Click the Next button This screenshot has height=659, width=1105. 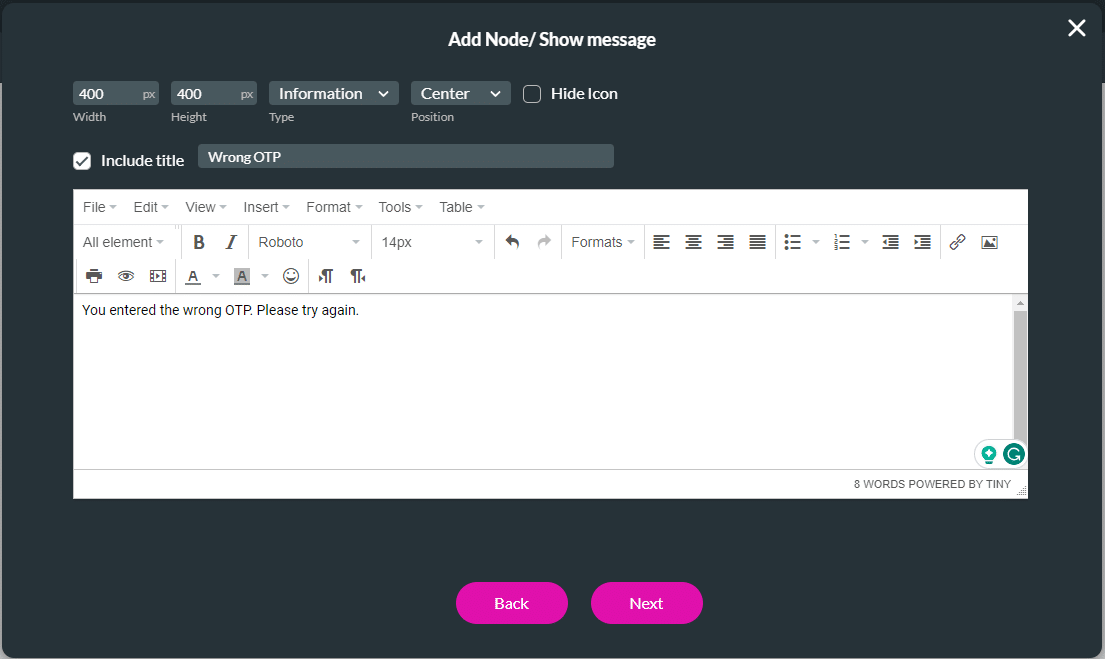coord(646,603)
